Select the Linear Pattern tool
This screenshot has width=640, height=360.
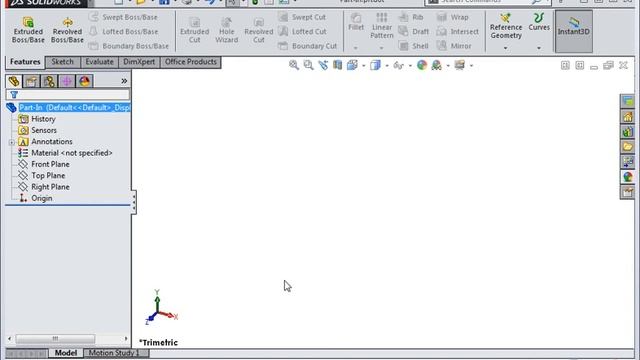(x=382, y=25)
